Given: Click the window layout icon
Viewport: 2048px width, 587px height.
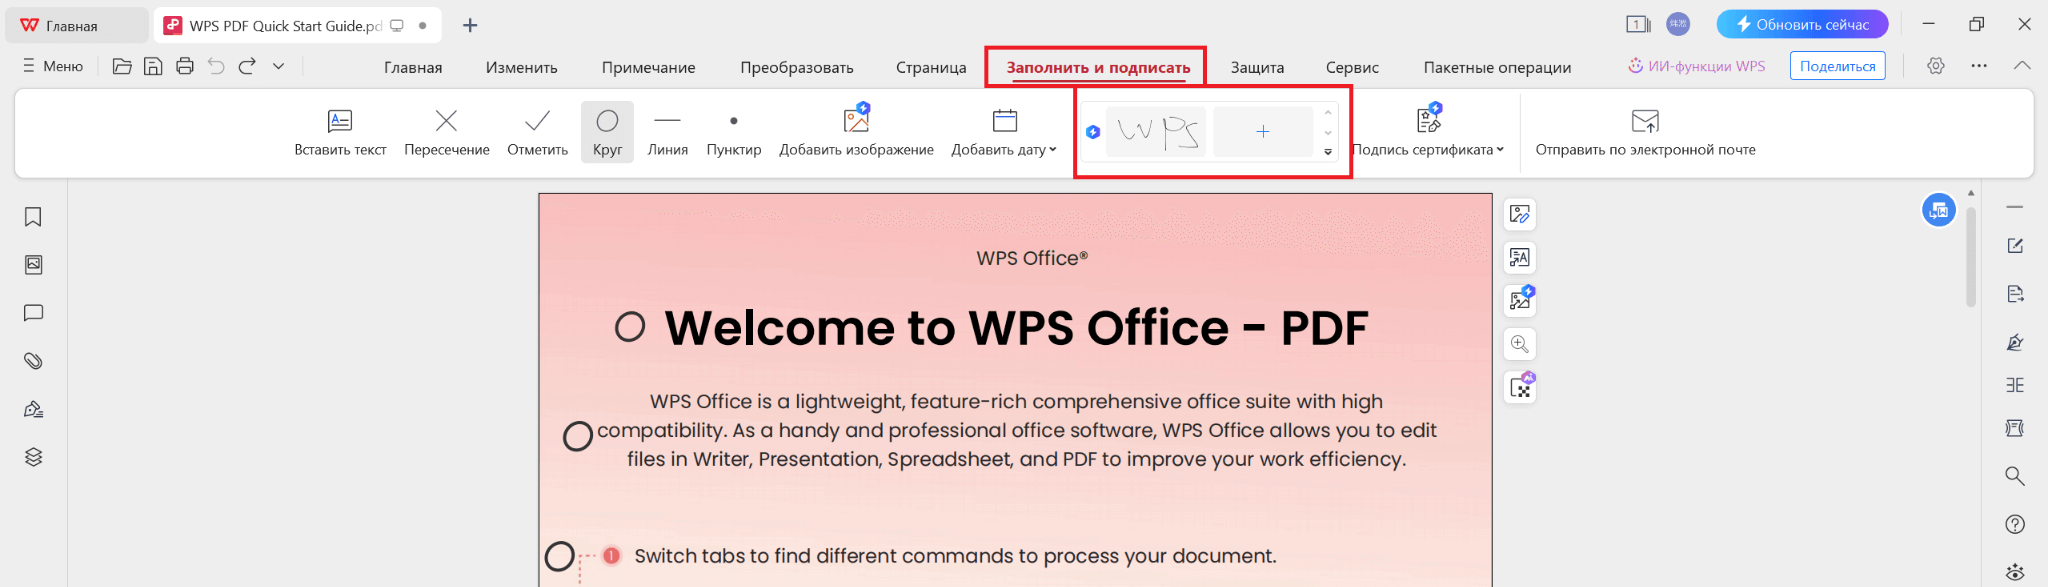Looking at the screenshot, I should [1638, 24].
